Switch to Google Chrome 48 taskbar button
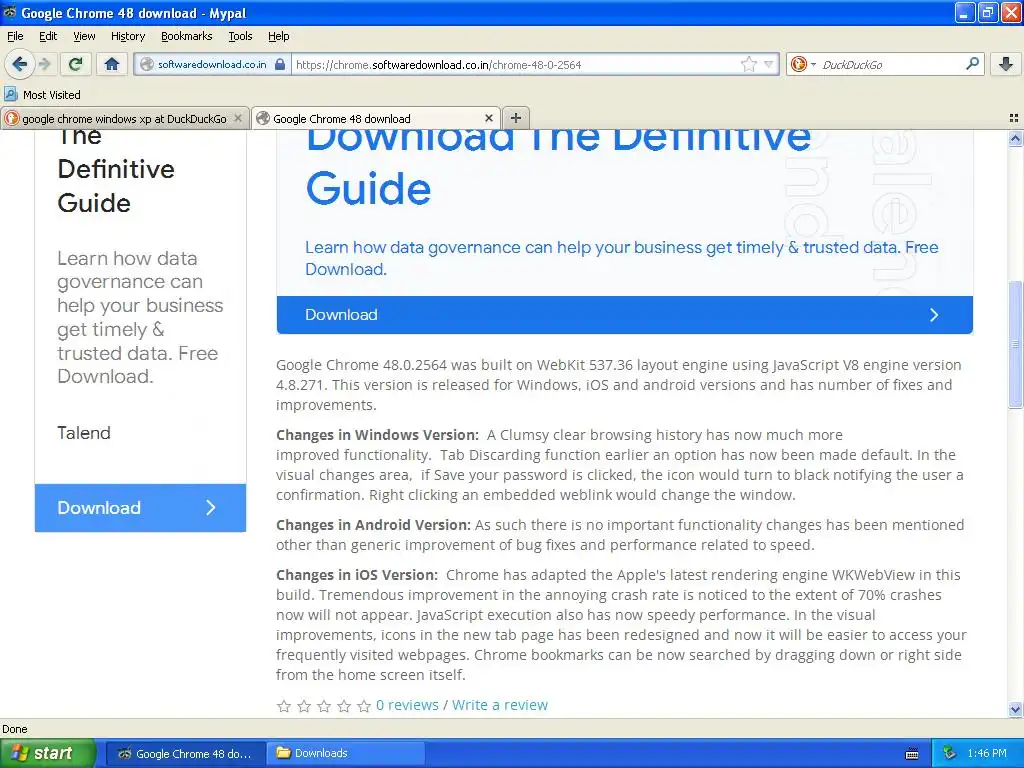Image resolution: width=1024 pixels, height=768 pixels. pos(185,753)
